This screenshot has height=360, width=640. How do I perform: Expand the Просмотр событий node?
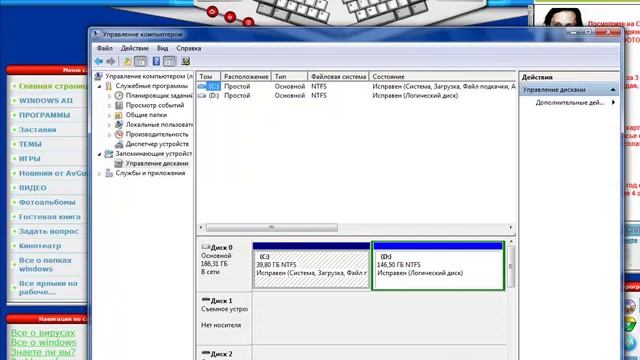click(109, 106)
